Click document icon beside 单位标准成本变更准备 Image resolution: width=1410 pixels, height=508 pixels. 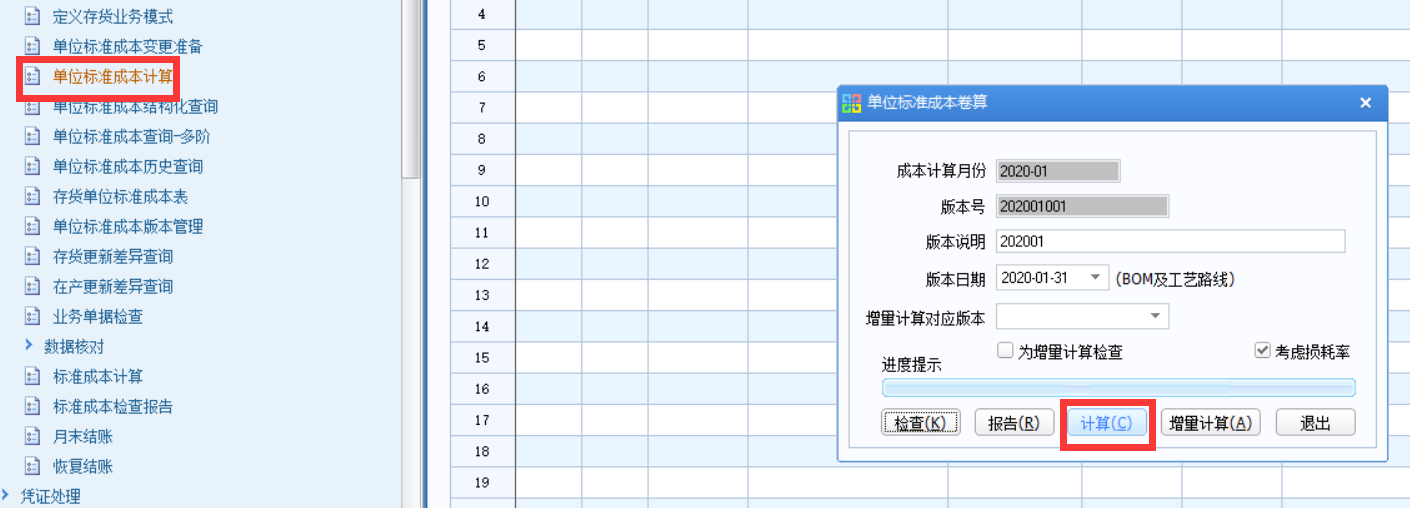pos(32,47)
